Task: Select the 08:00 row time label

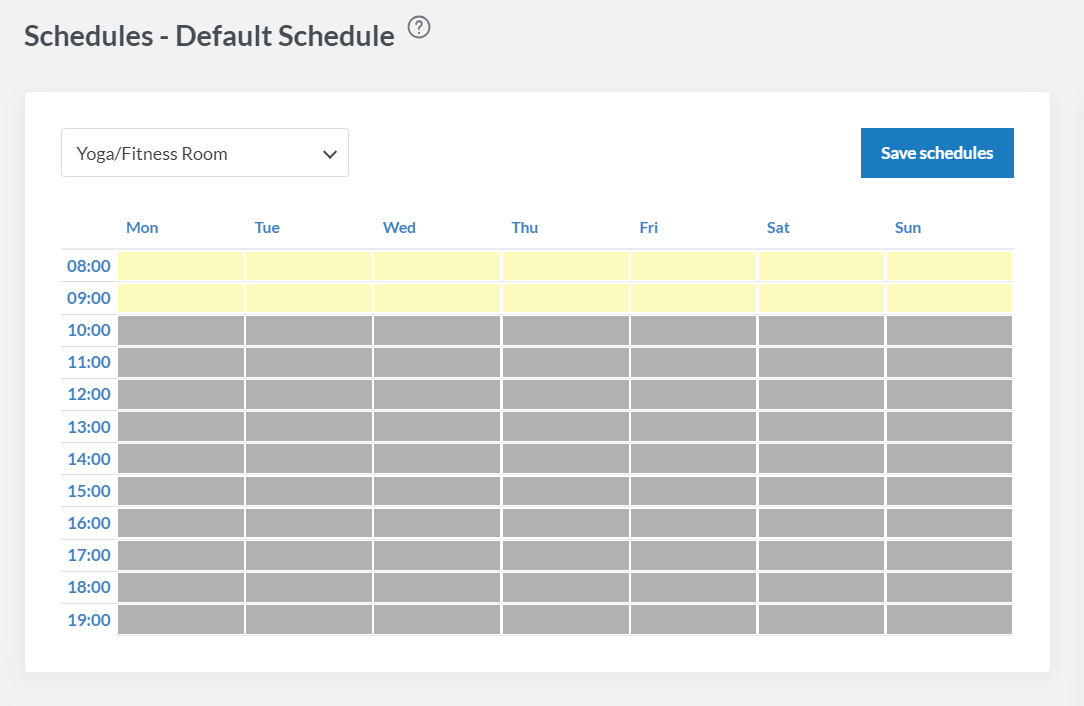Action: coord(88,267)
